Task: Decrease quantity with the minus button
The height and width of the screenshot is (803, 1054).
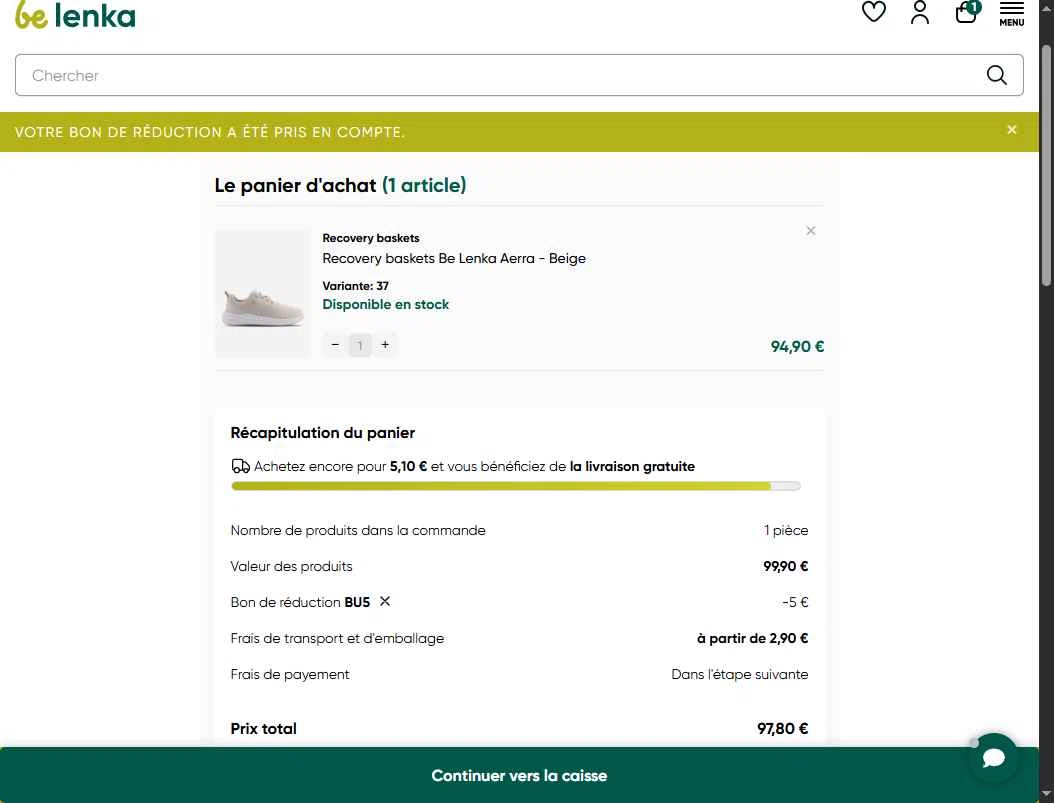Action: (x=335, y=345)
